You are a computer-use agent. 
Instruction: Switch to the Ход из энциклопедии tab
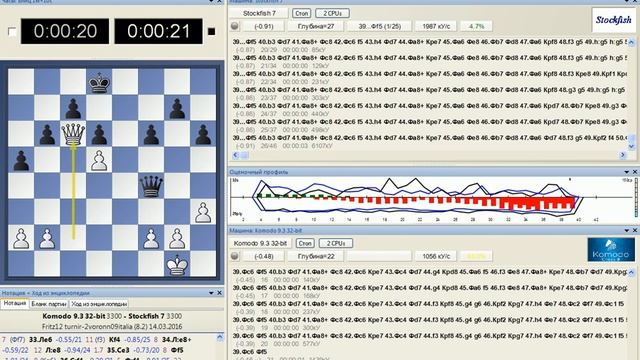pyautogui.click(x=99, y=304)
